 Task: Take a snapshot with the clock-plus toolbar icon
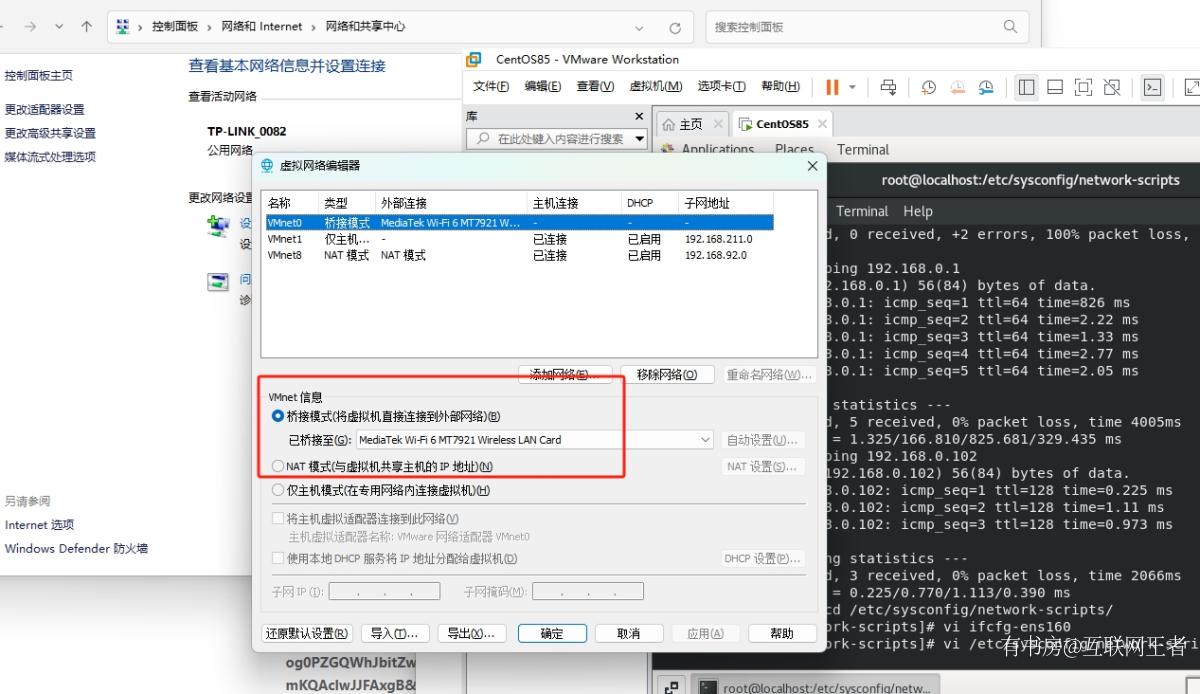coord(929,87)
